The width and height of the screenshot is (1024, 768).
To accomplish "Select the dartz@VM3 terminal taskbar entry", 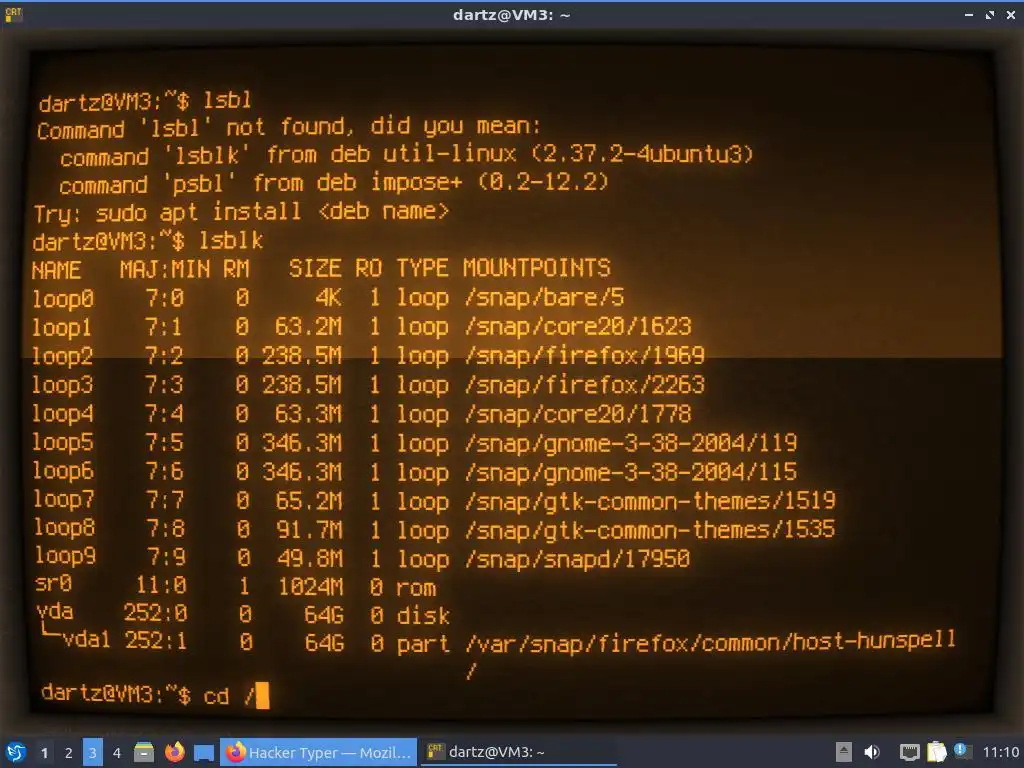I will (x=518, y=752).
